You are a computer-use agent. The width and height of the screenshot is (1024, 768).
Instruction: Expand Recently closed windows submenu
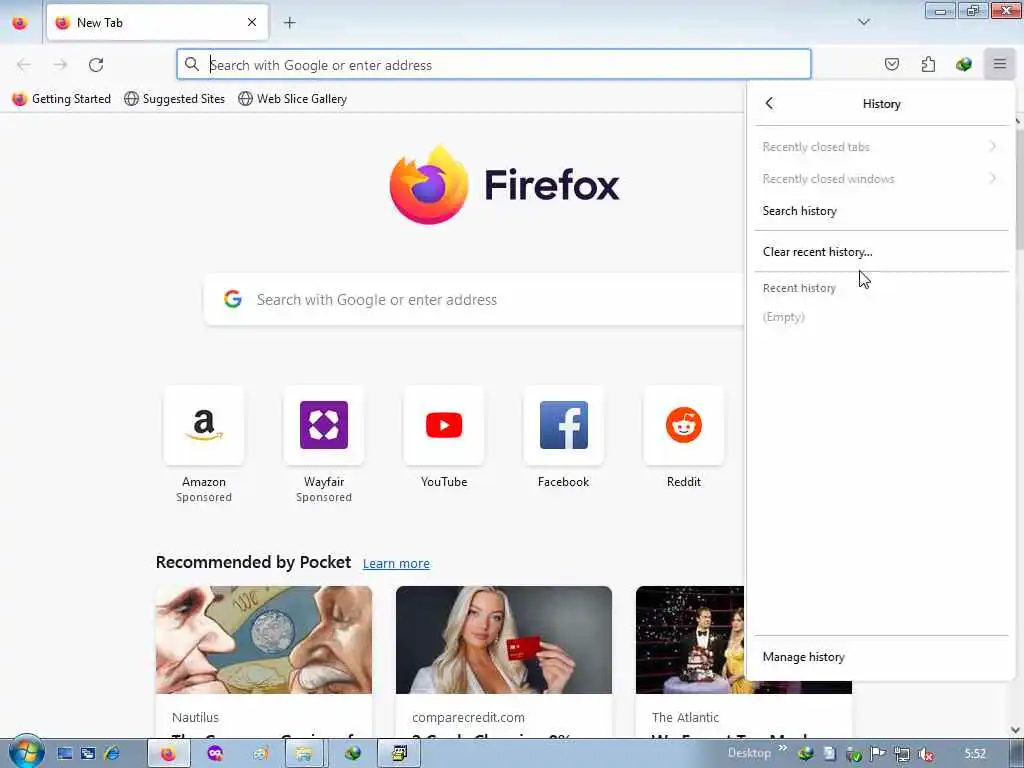(x=882, y=178)
